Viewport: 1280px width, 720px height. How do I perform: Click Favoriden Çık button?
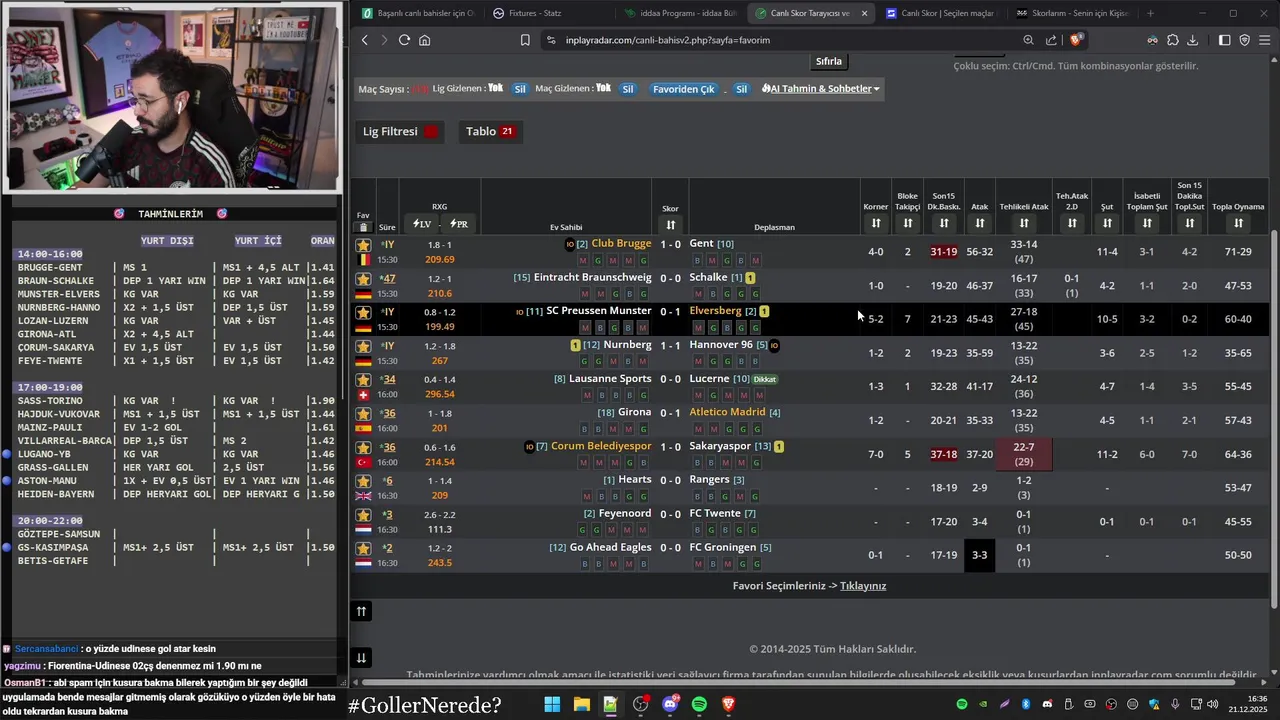pos(684,89)
